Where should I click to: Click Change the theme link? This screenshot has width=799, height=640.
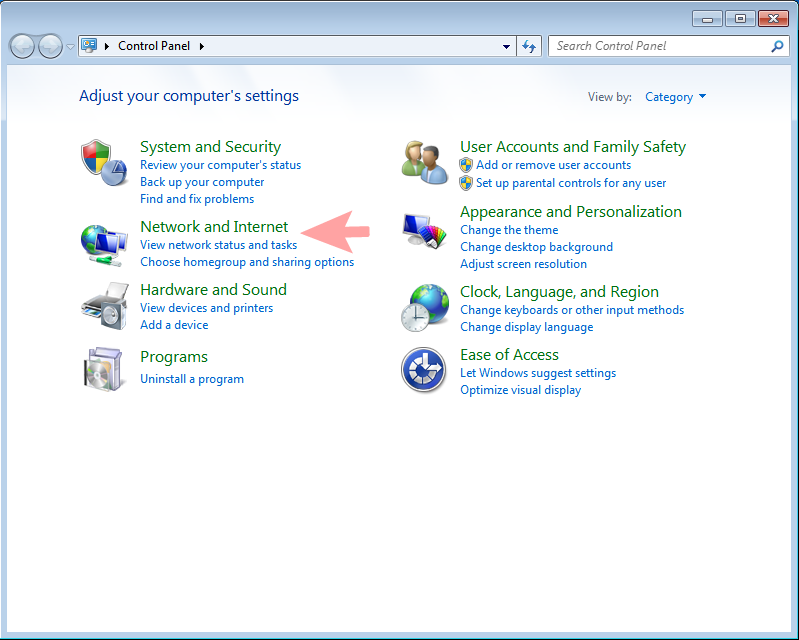tap(509, 230)
